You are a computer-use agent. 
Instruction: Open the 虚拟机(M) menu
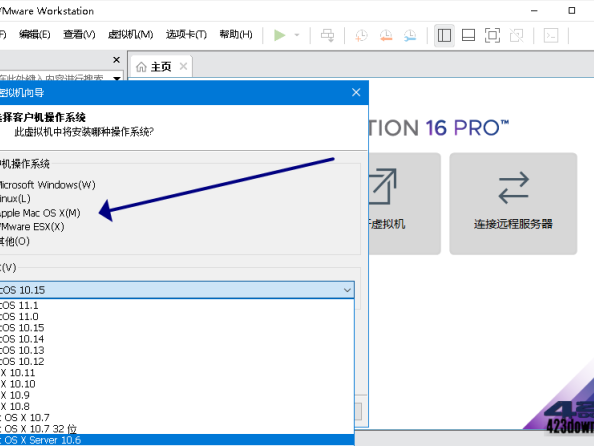point(130,34)
